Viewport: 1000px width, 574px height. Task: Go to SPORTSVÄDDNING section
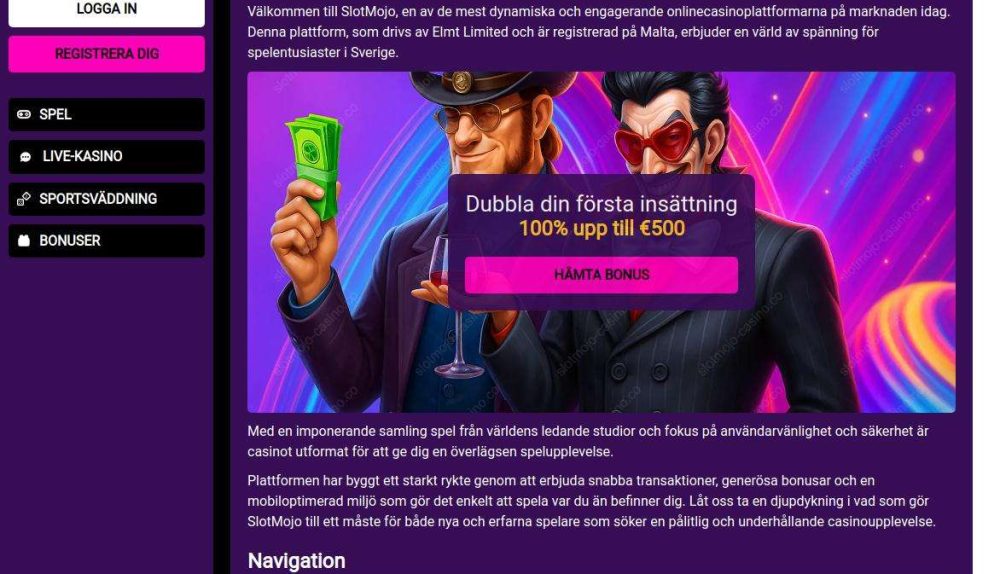(107, 199)
